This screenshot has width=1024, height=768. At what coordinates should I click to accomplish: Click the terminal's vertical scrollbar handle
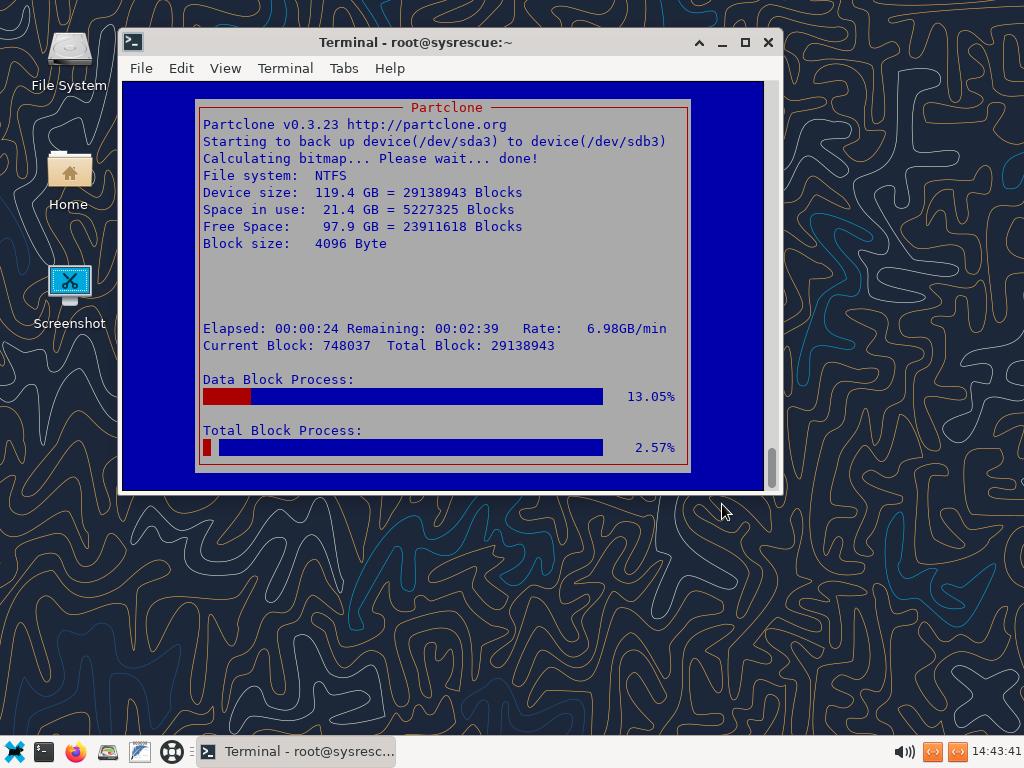(x=772, y=468)
